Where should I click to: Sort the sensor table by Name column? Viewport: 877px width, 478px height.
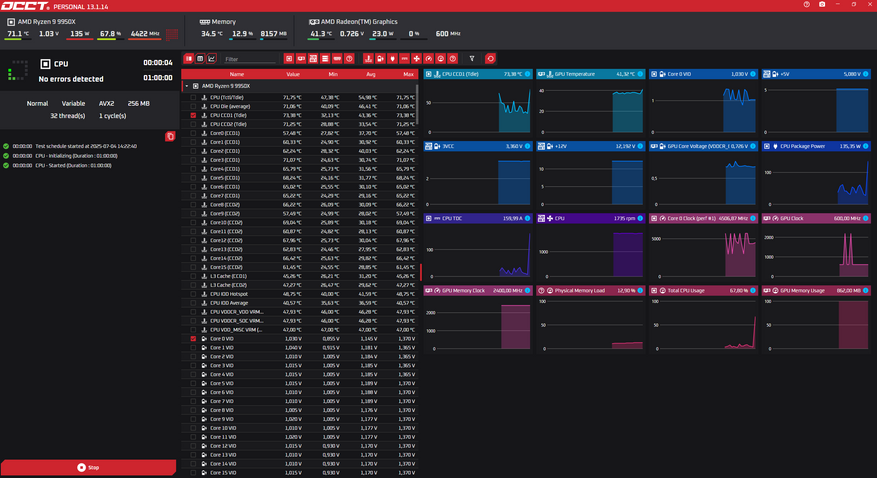point(236,74)
